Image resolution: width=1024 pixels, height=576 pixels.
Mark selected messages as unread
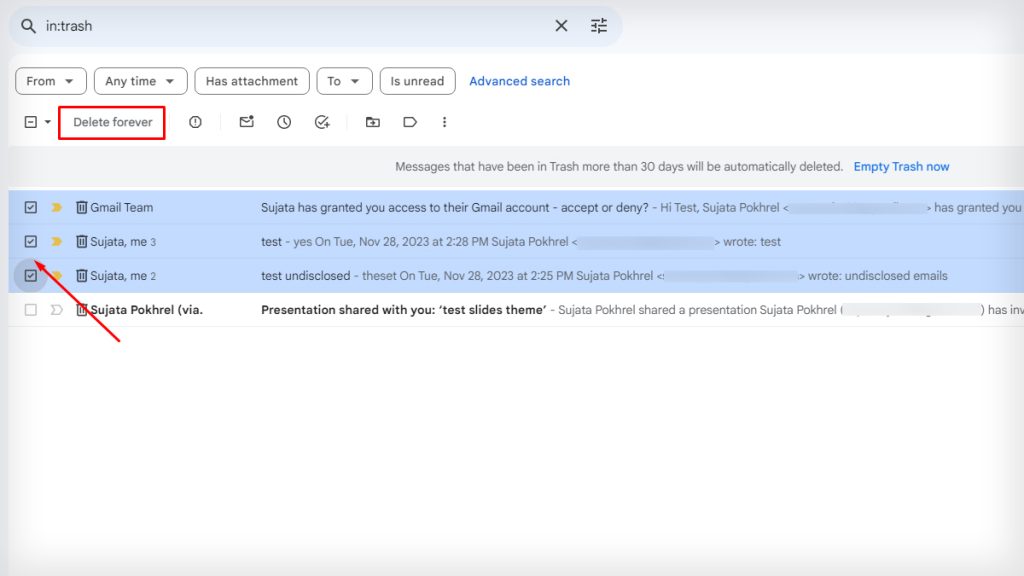pos(246,121)
